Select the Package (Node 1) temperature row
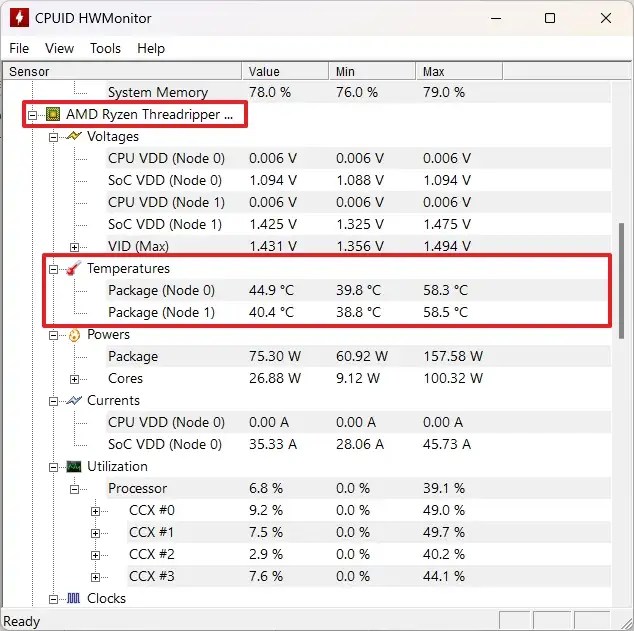The width and height of the screenshot is (634, 631). click(x=358, y=312)
